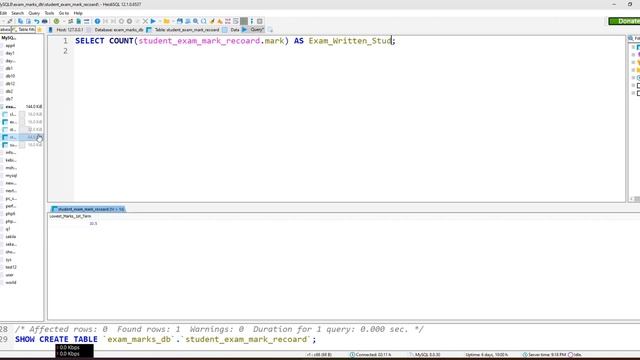Click the Replace text icon next to Find

(204, 21)
